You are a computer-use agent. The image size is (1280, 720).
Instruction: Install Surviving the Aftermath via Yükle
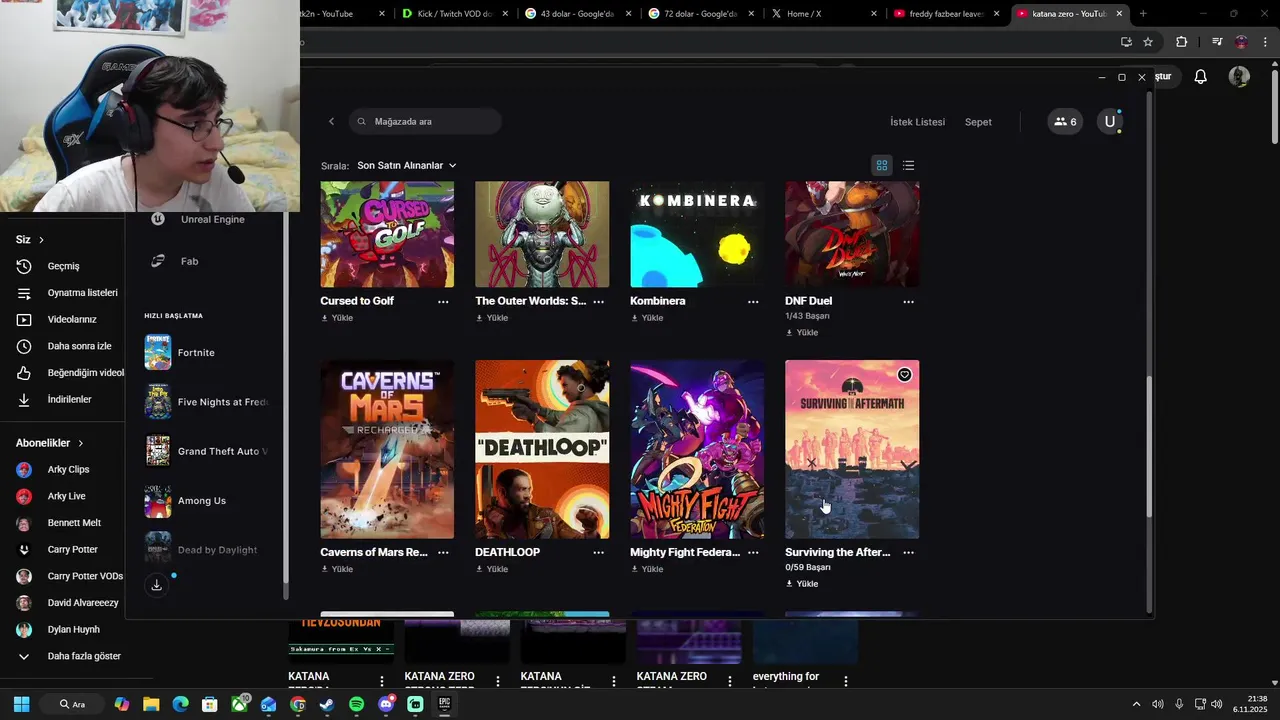tap(802, 583)
